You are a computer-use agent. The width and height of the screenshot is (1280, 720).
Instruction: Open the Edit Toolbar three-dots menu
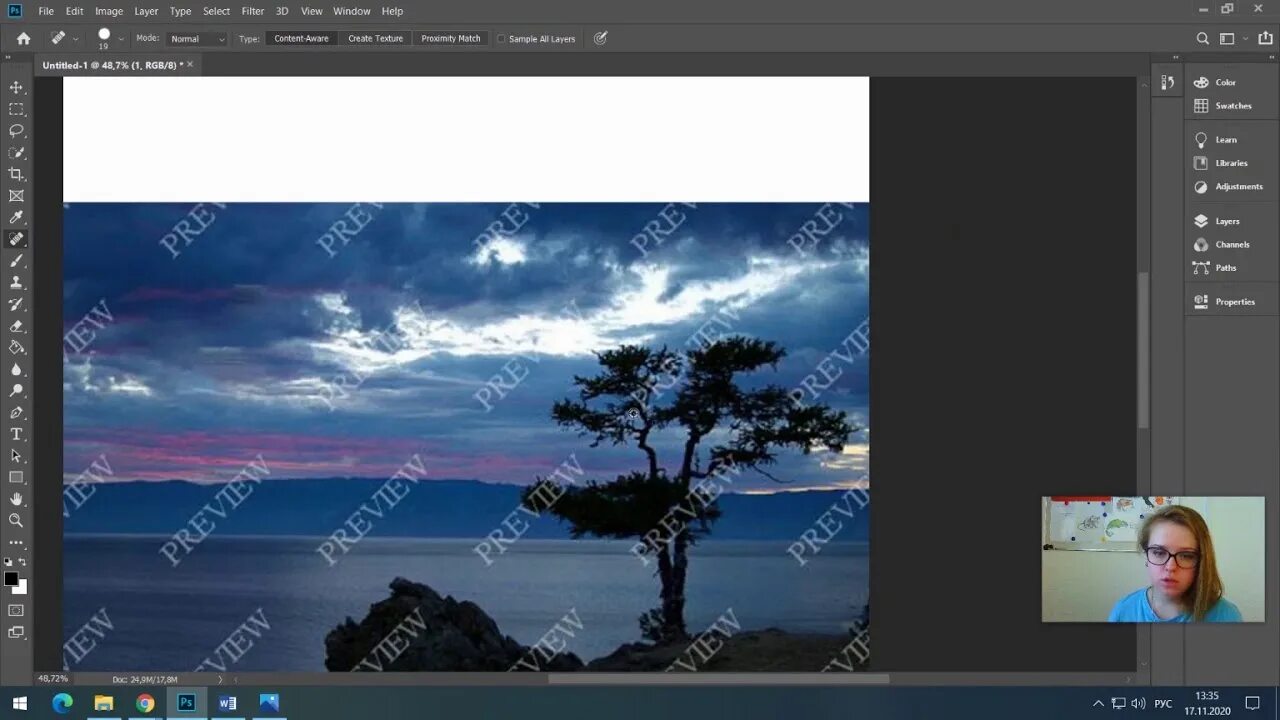click(x=16, y=543)
